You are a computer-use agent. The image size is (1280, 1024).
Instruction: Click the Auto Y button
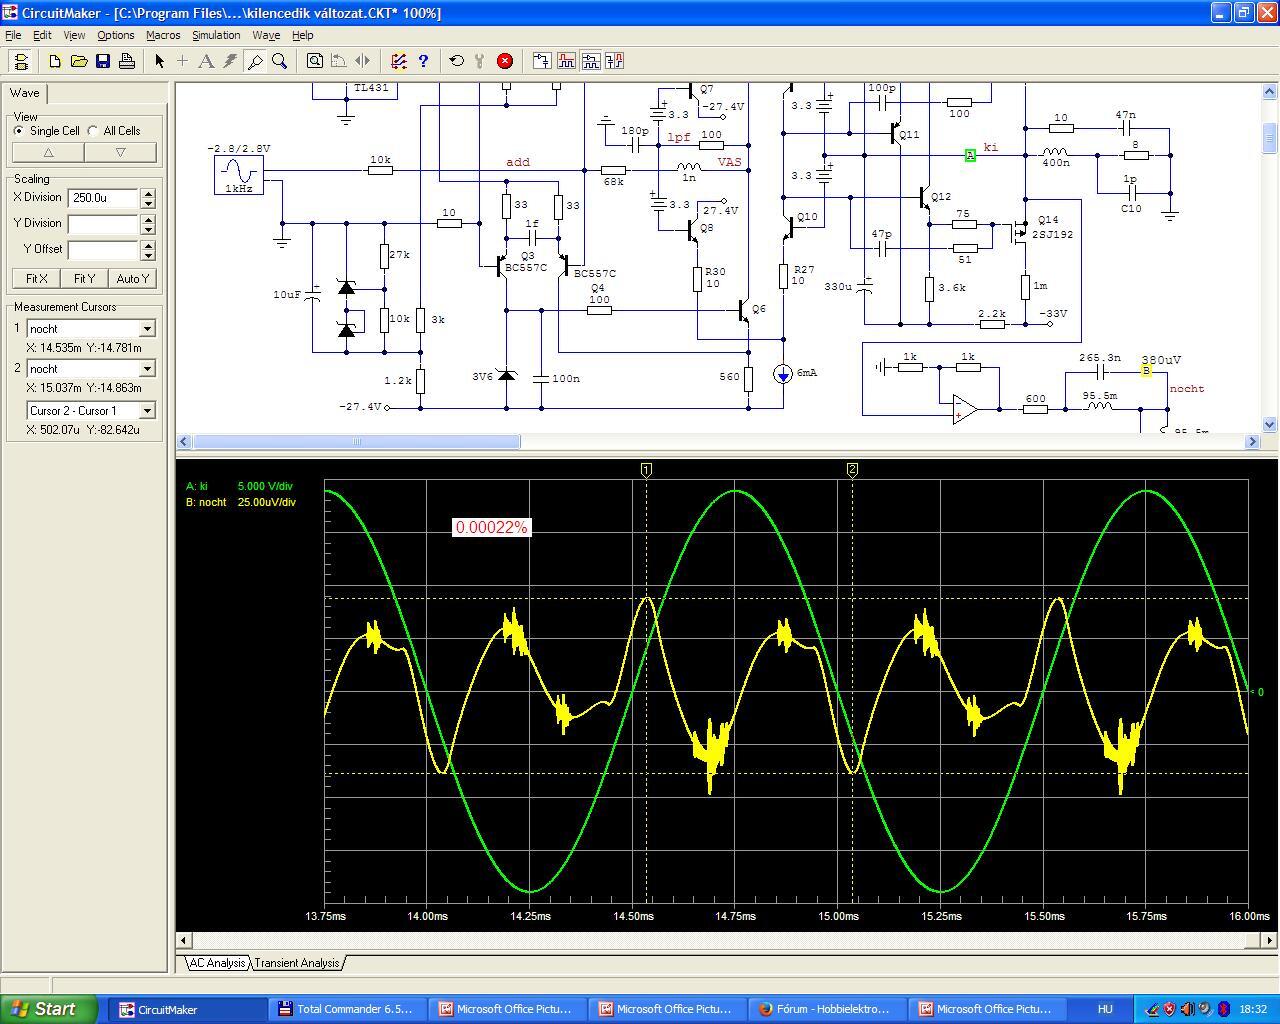[133, 279]
